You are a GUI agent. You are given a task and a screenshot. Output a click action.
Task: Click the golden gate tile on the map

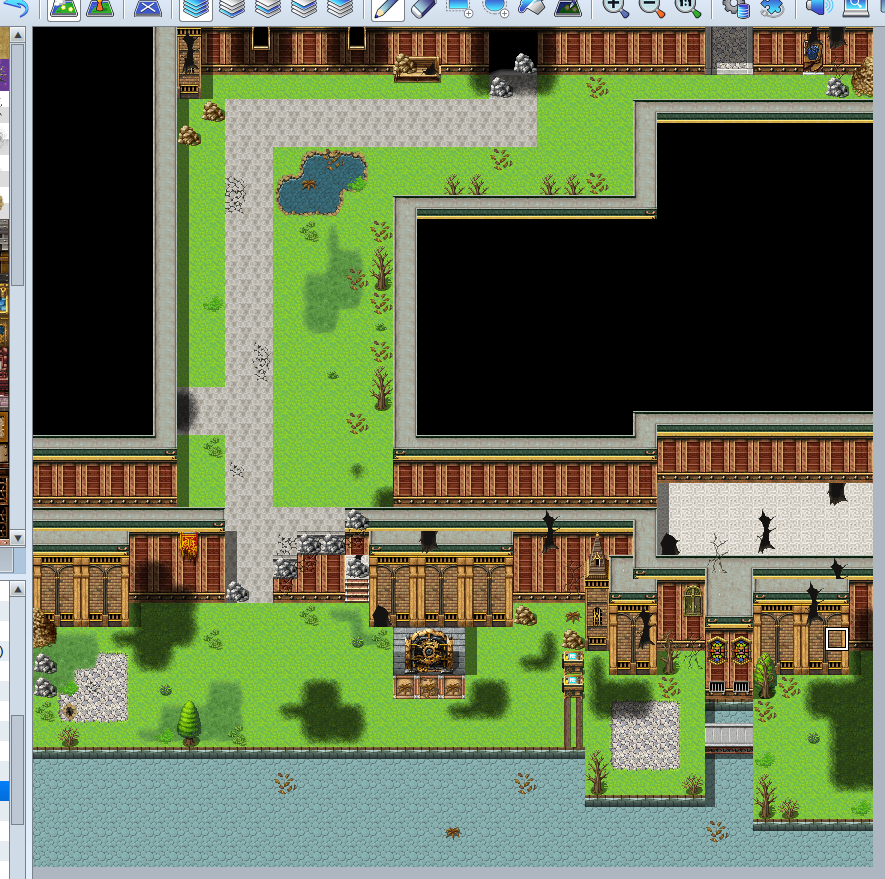[x=429, y=650]
